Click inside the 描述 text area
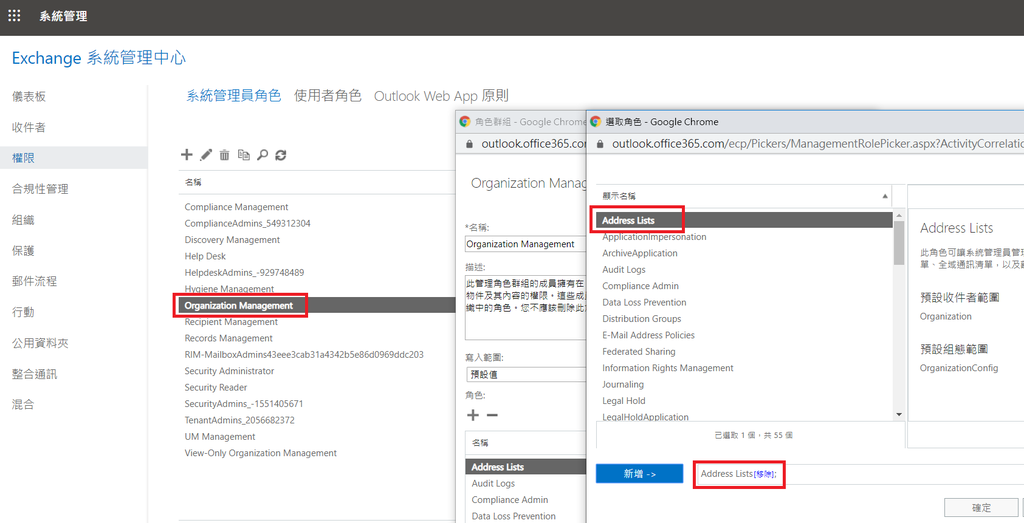The image size is (1024, 523). pos(526,308)
